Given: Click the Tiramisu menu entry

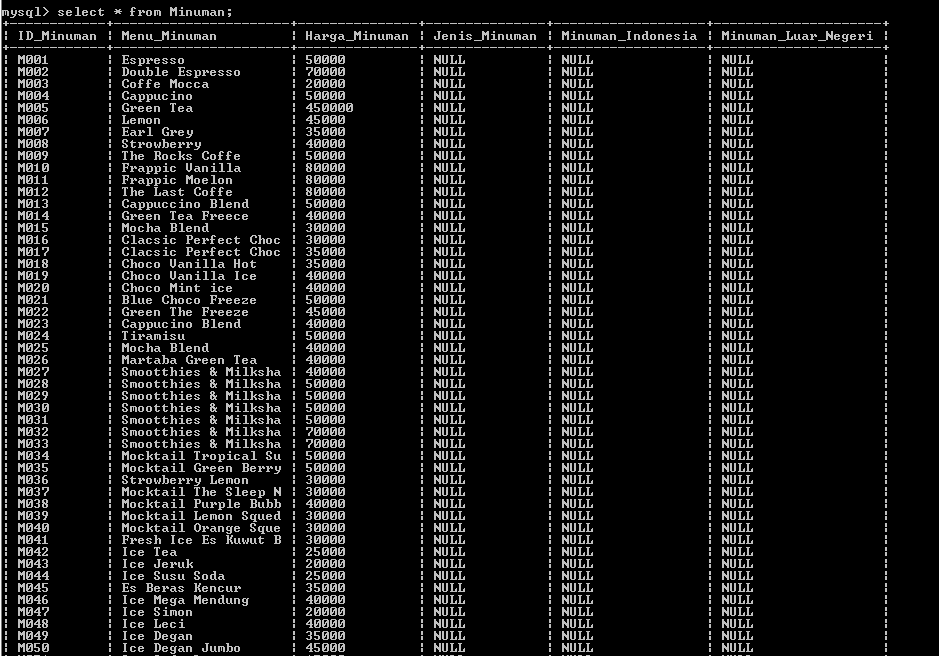Looking at the screenshot, I should click(153, 335).
